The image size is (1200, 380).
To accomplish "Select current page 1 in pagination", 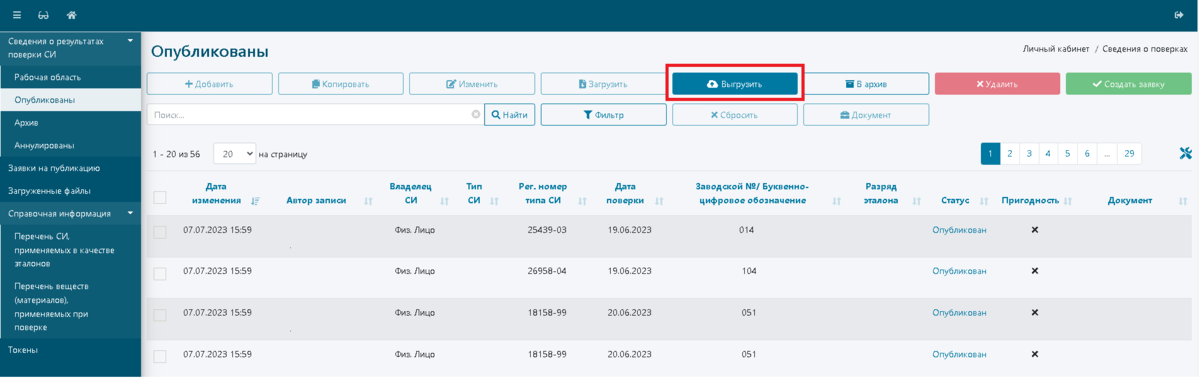I will [991, 154].
